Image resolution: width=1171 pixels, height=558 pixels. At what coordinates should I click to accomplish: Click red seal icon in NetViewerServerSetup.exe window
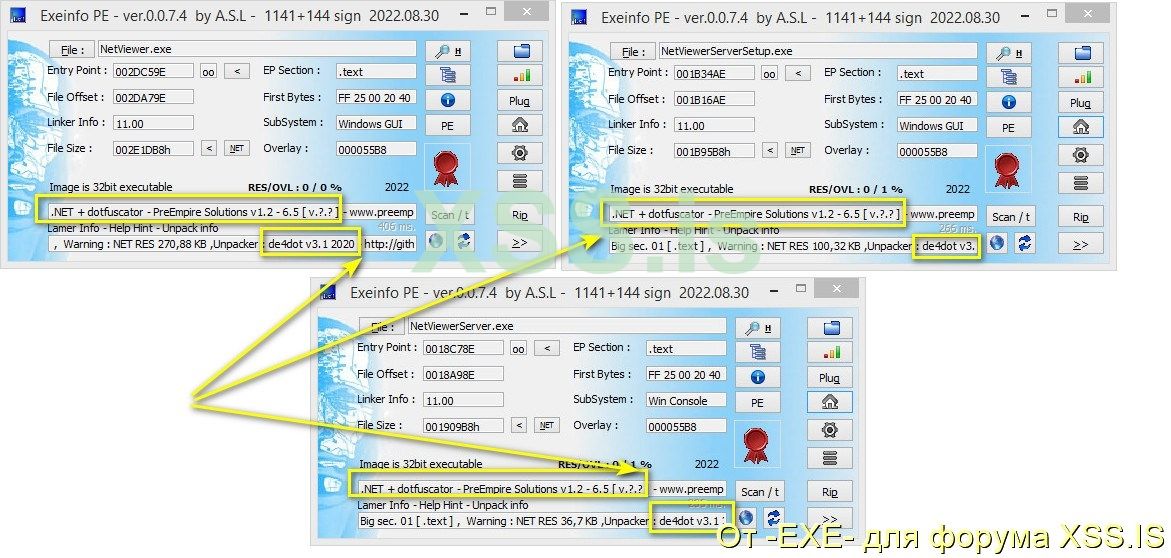pos(1007,170)
